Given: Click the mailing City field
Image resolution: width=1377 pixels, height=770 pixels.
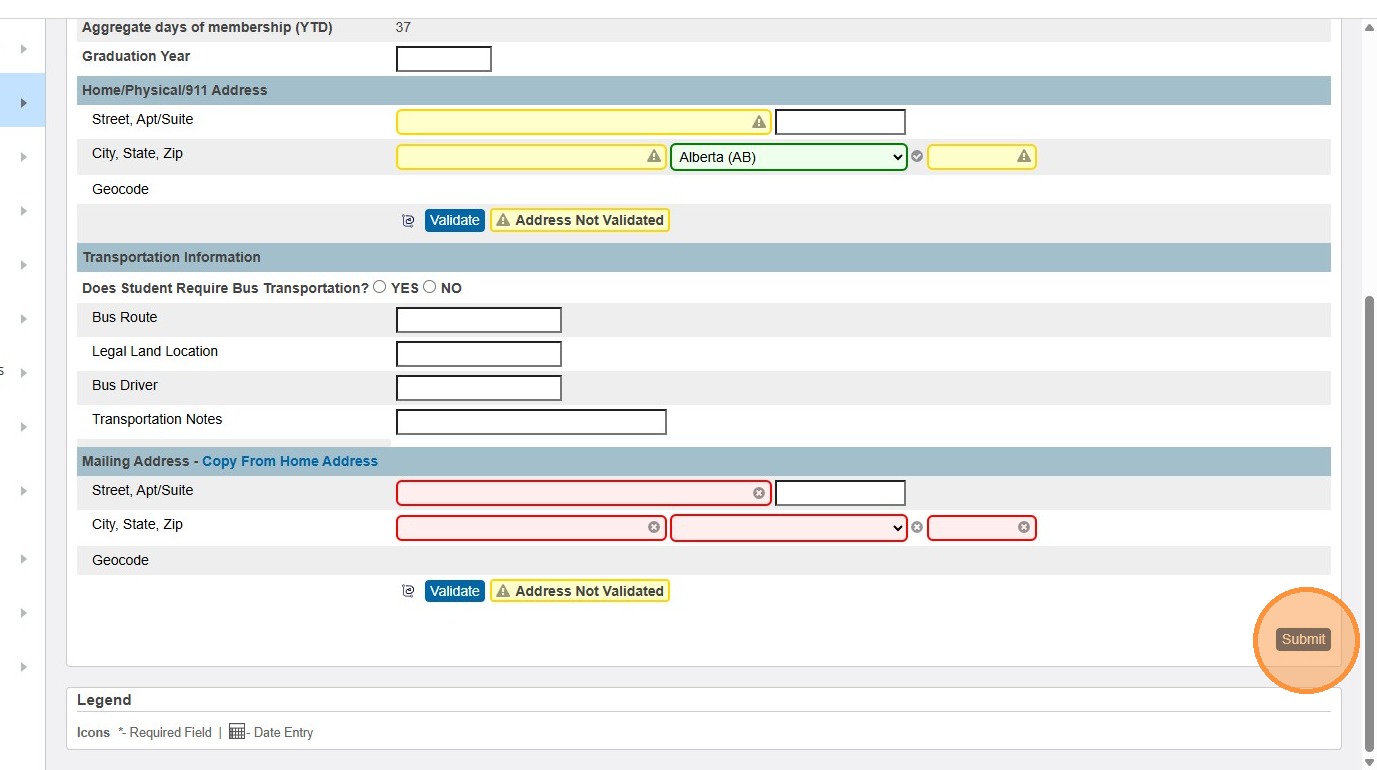Looking at the screenshot, I should pyautogui.click(x=531, y=527).
